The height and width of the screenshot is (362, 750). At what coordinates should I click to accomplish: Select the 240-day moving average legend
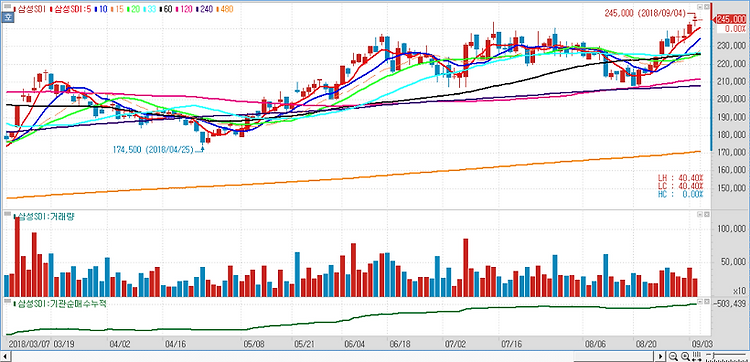tap(204, 9)
